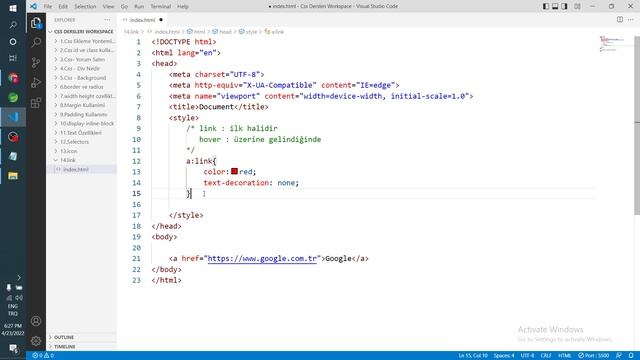This screenshot has height=360, width=640.
Task: Collapse CSS DERSLERI WORKSPACE root
Action: click(82, 31)
